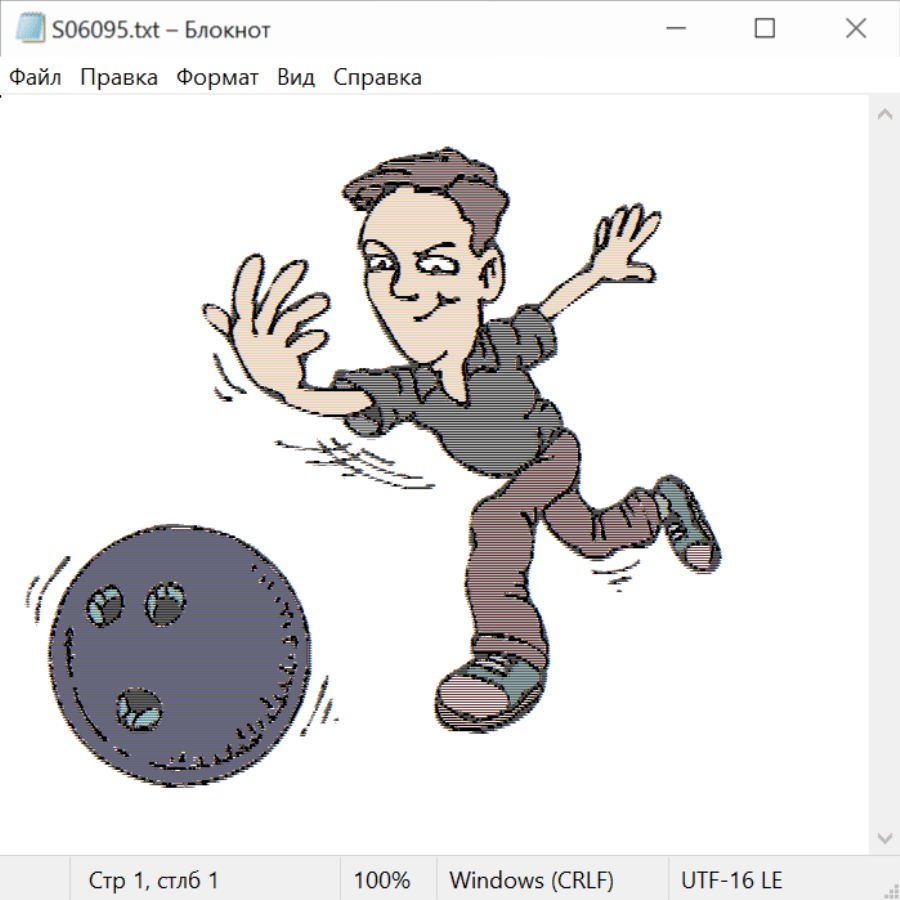Click the Notepad icon in title bar

click(x=30, y=29)
